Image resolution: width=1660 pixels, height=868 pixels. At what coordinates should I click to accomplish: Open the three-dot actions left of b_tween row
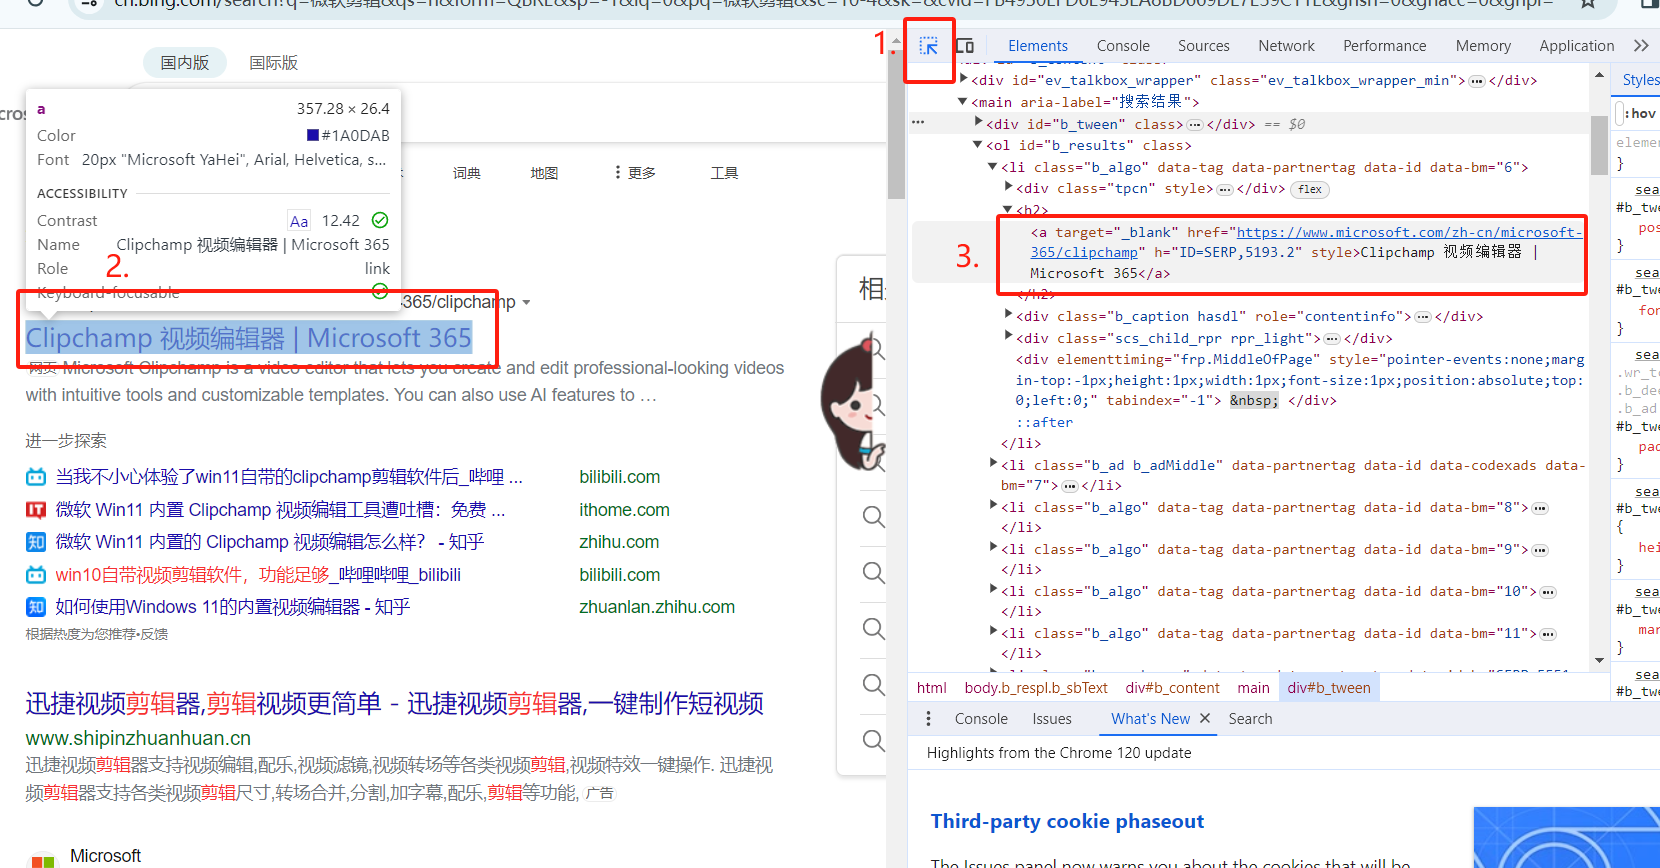[x=918, y=122]
